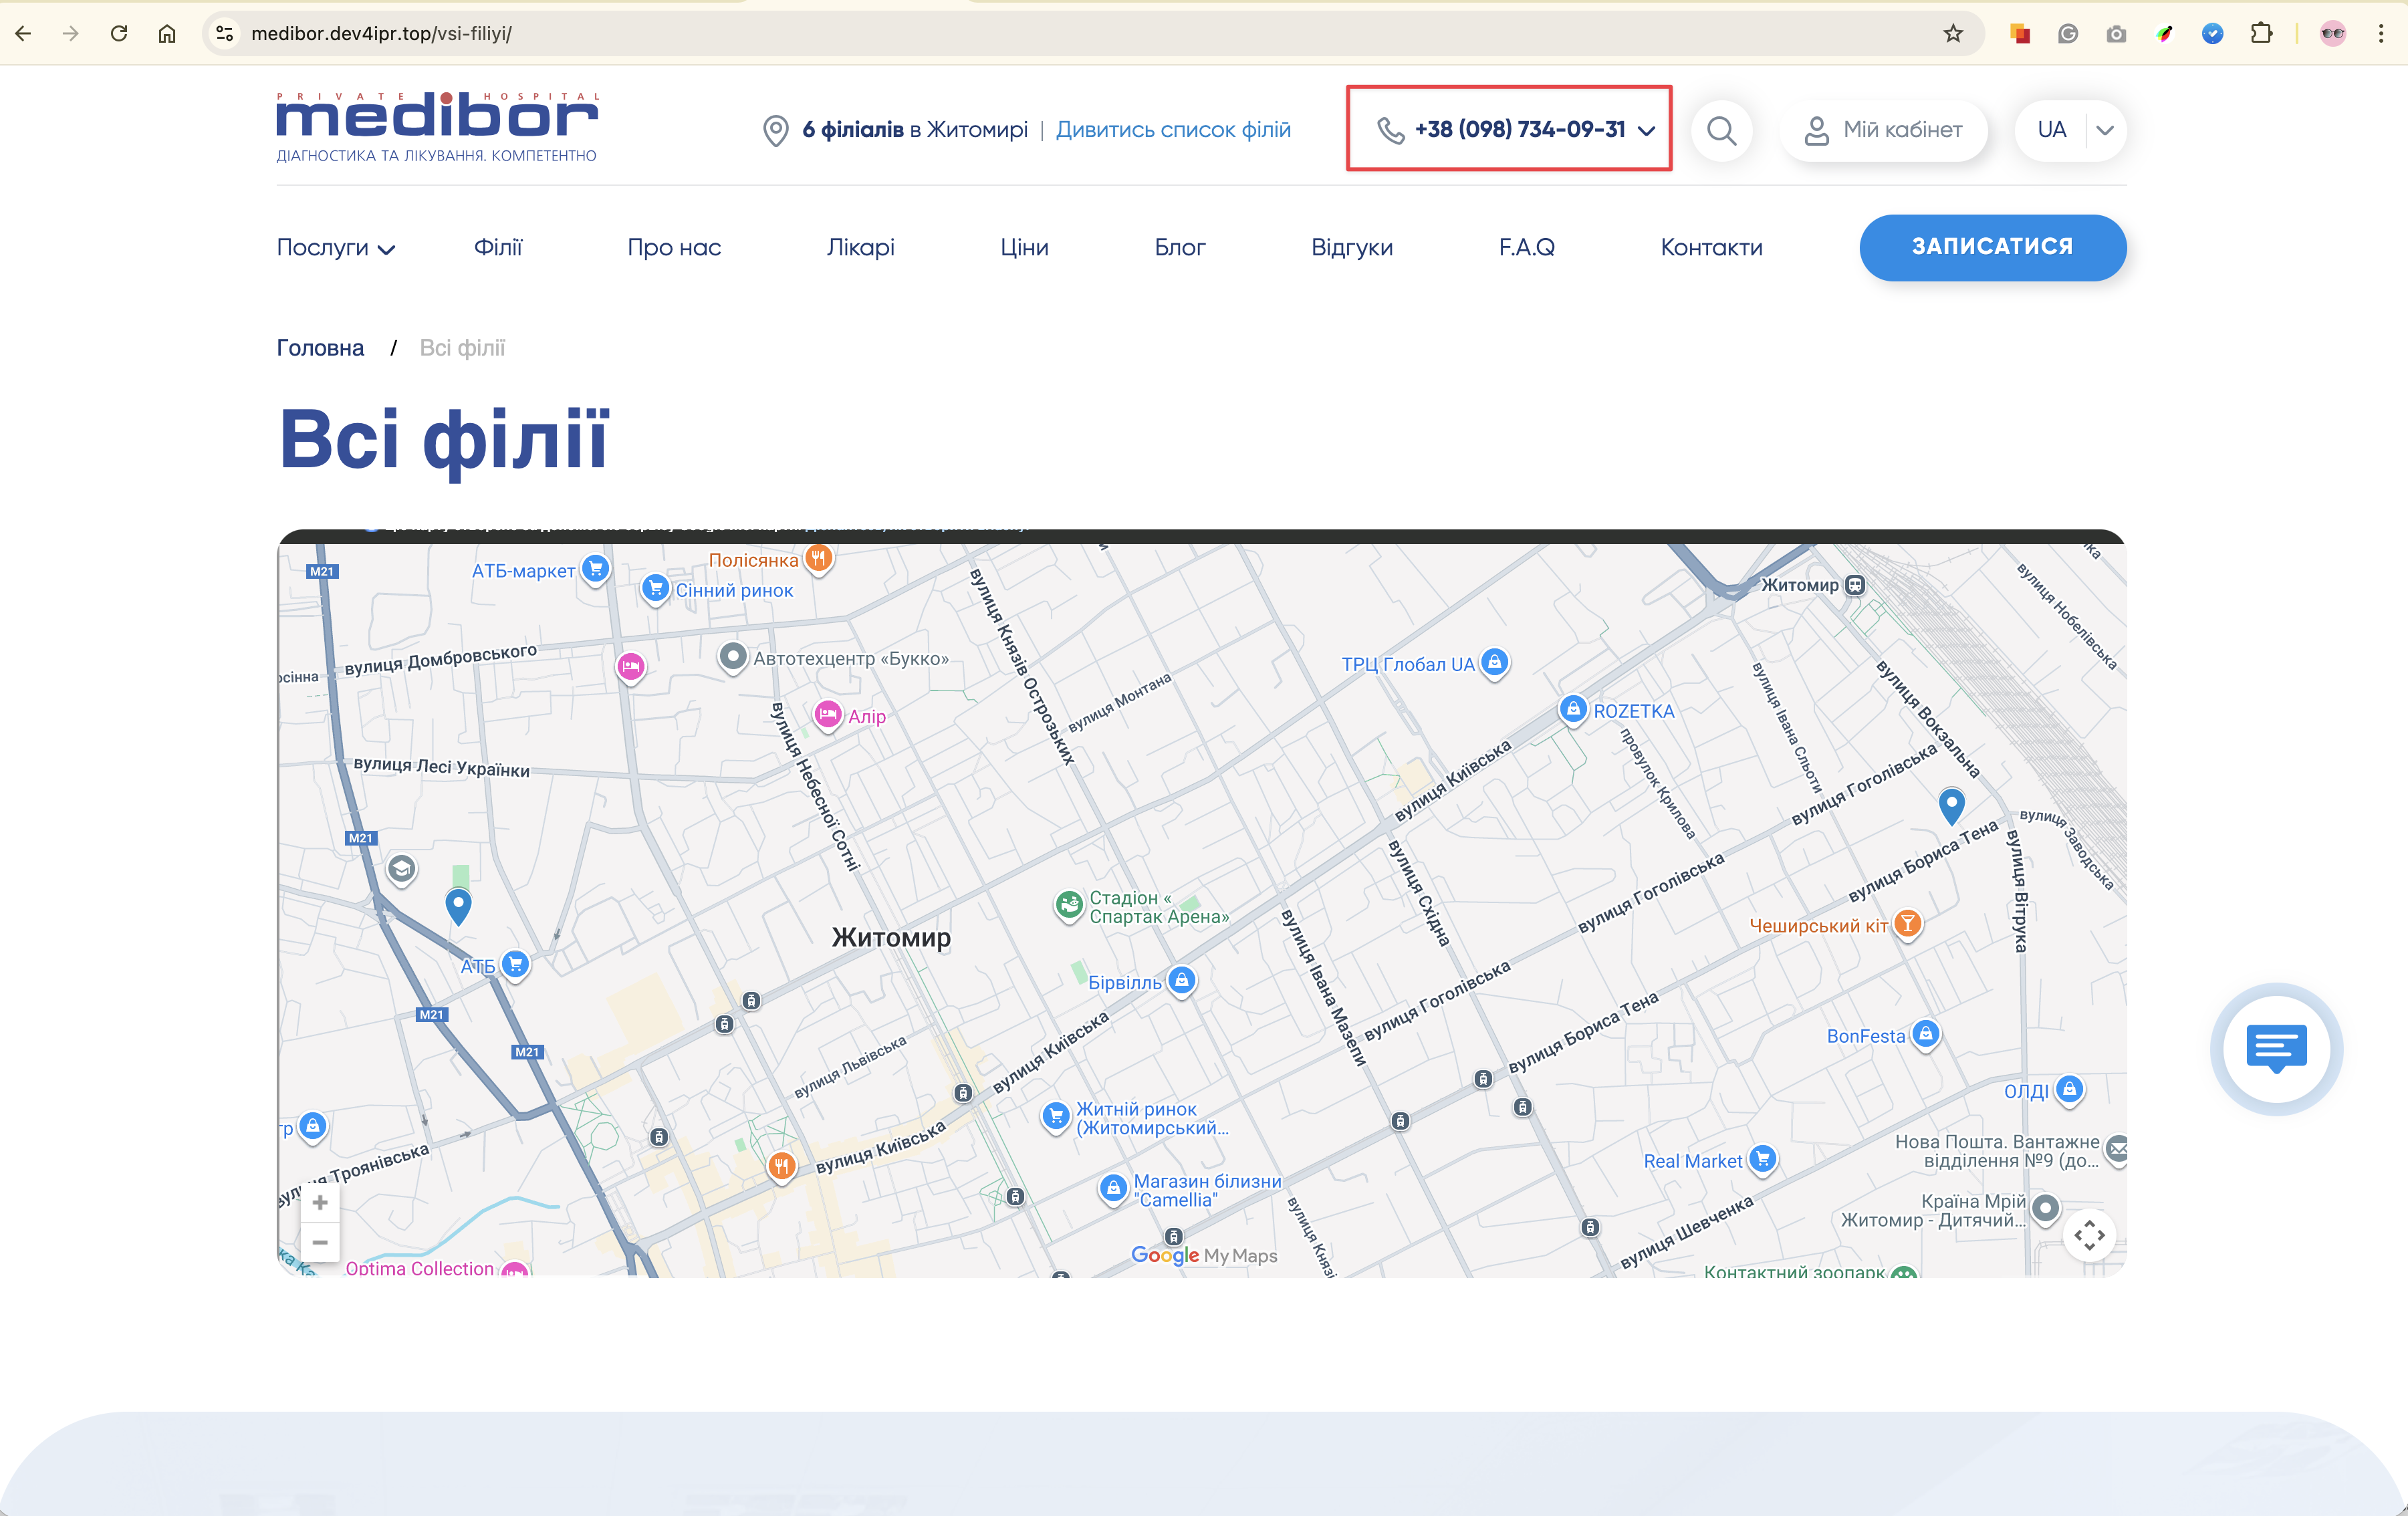
Task: Zoom out on the map
Action: 320,1242
